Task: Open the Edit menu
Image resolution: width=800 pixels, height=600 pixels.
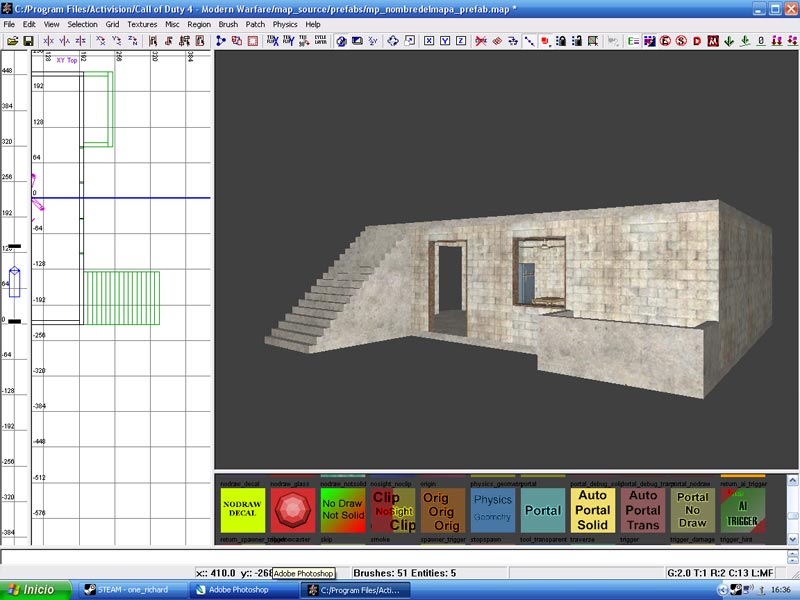Action: pyautogui.click(x=29, y=24)
